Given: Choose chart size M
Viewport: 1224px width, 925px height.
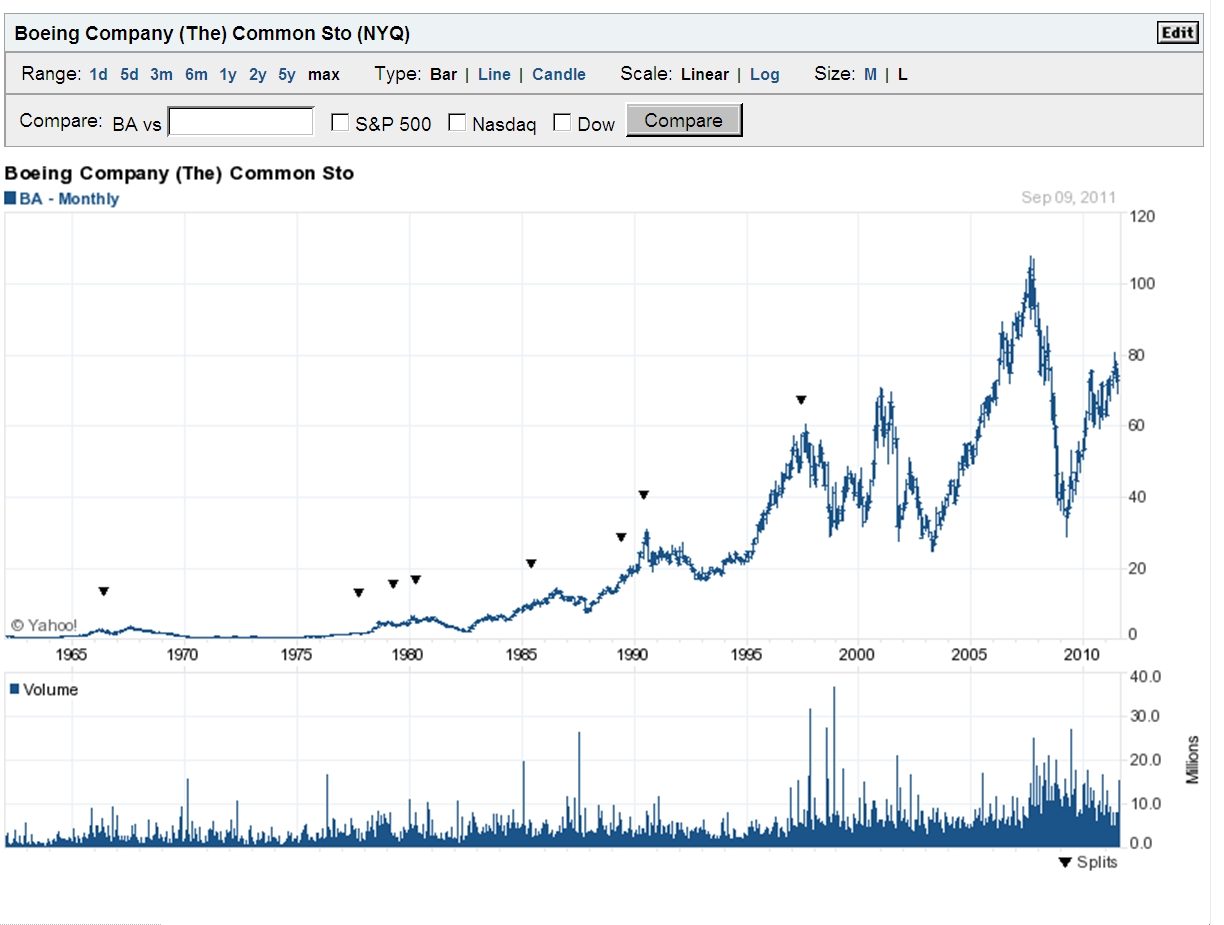Looking at the screenshot, I should [870, 74].
